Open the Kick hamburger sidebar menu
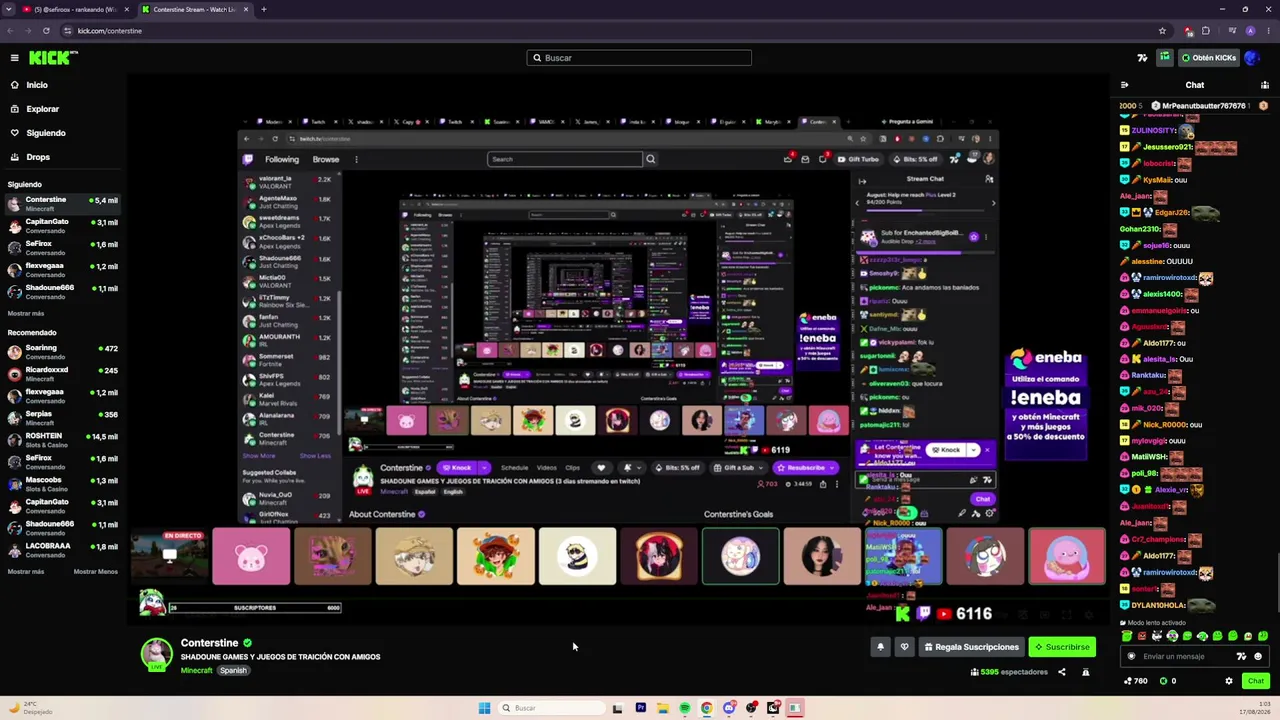 [x=14, y=58]
